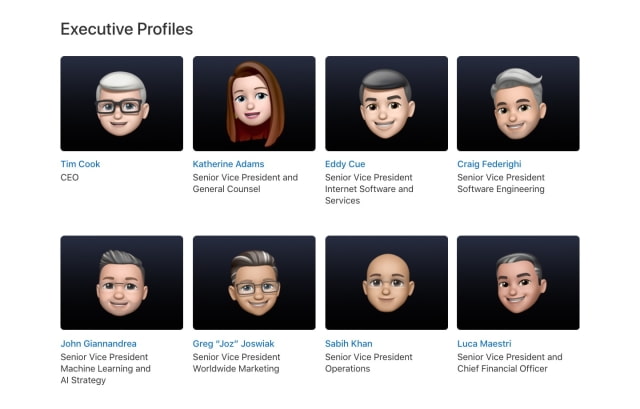
Task: Click the "CEO" title text
Action: click(x=69, y=178)
